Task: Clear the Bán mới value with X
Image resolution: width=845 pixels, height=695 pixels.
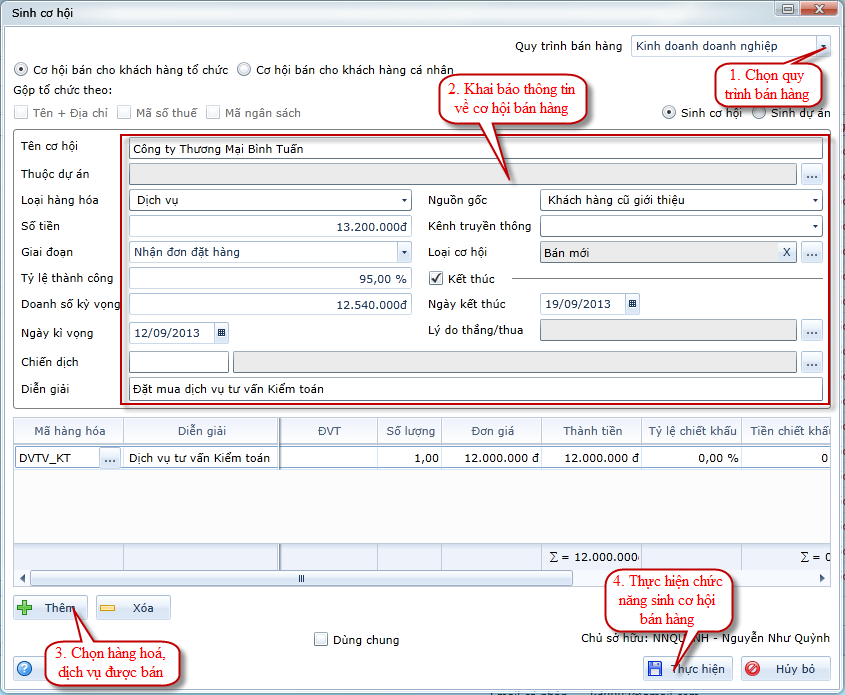Action: click(x=787, y=252)
